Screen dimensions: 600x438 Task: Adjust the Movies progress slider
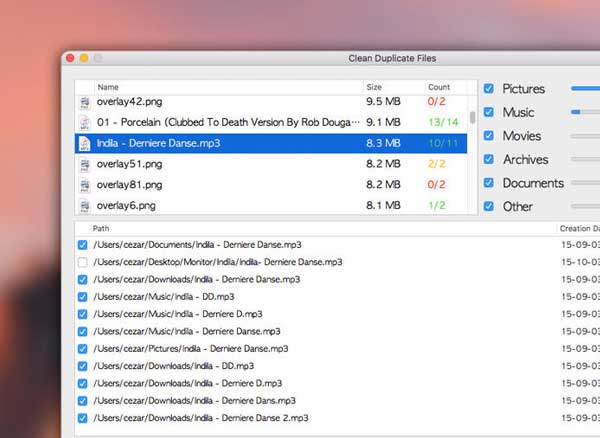pyautogui.click(x=585, y=135)
